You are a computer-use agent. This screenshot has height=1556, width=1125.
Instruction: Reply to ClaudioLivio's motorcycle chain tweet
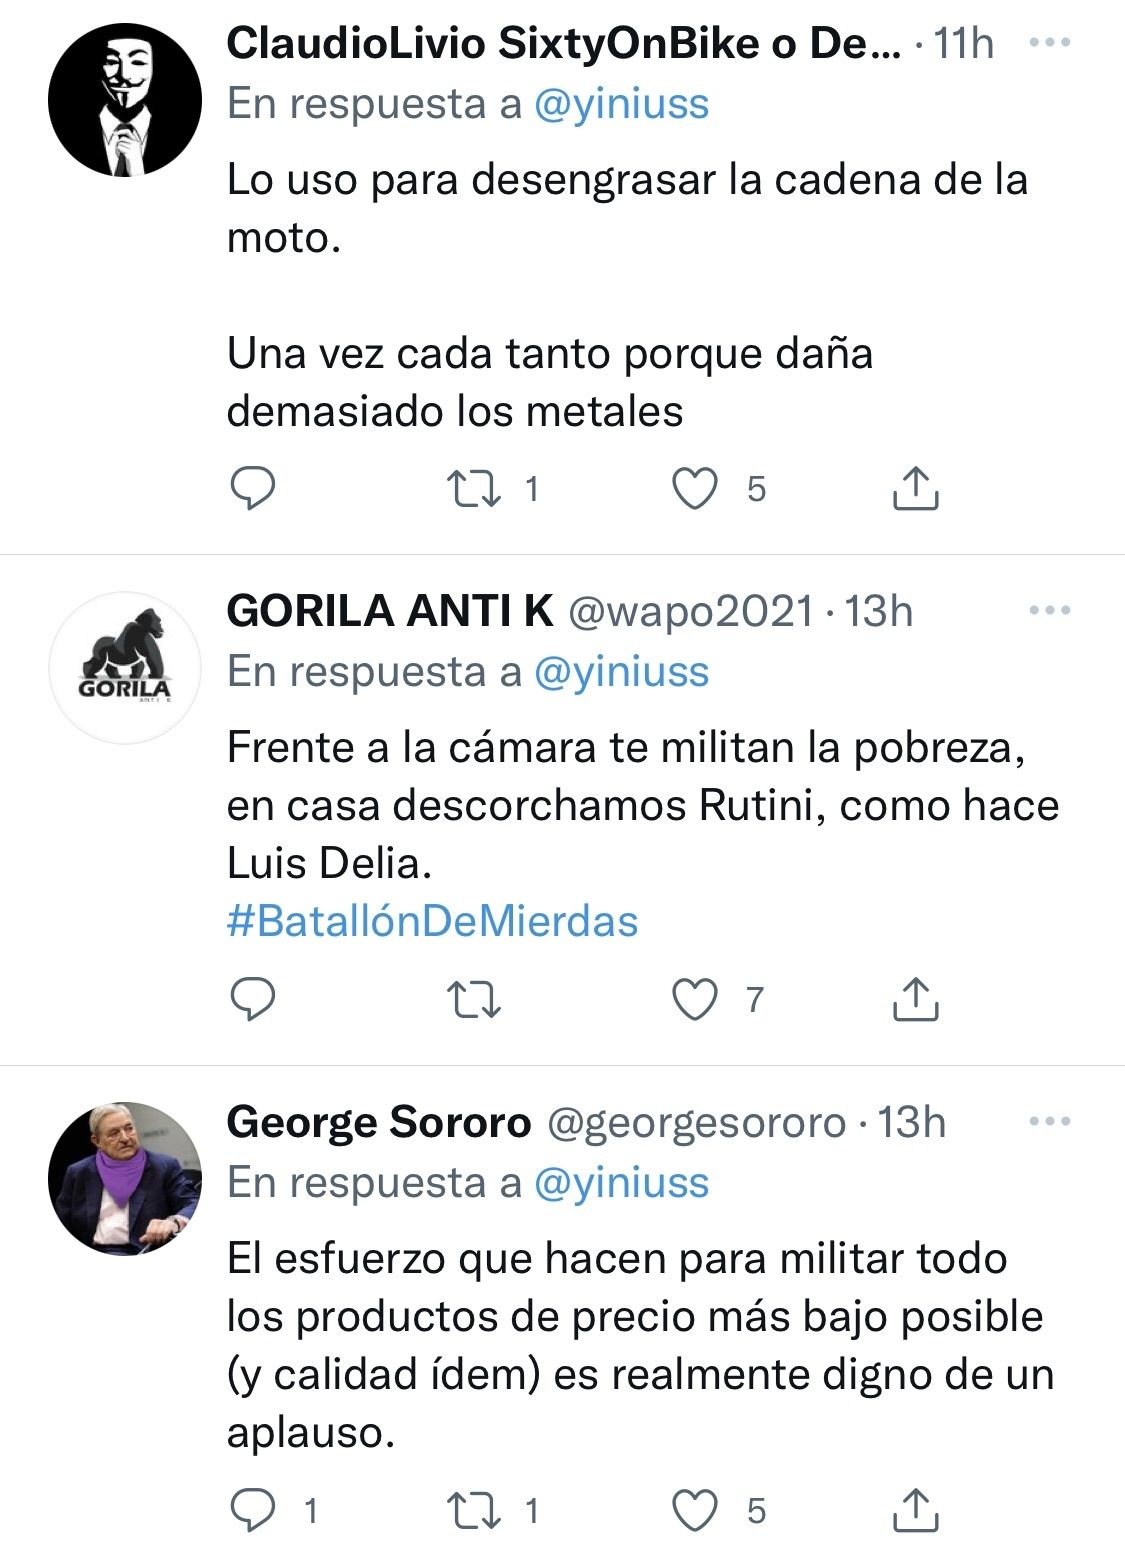(x=253, y=488)
